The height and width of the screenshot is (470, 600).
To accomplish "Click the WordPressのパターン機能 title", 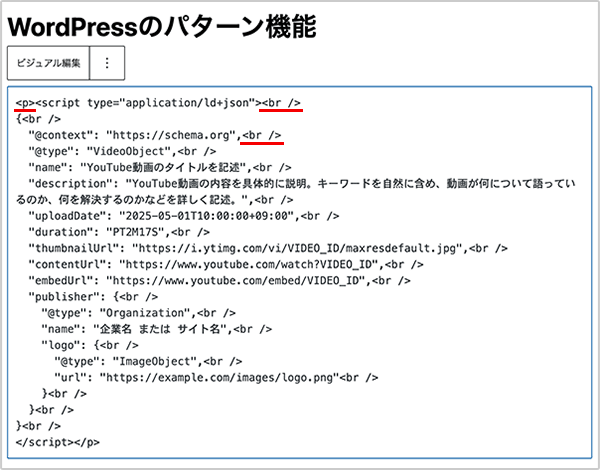I will point(161,27).
